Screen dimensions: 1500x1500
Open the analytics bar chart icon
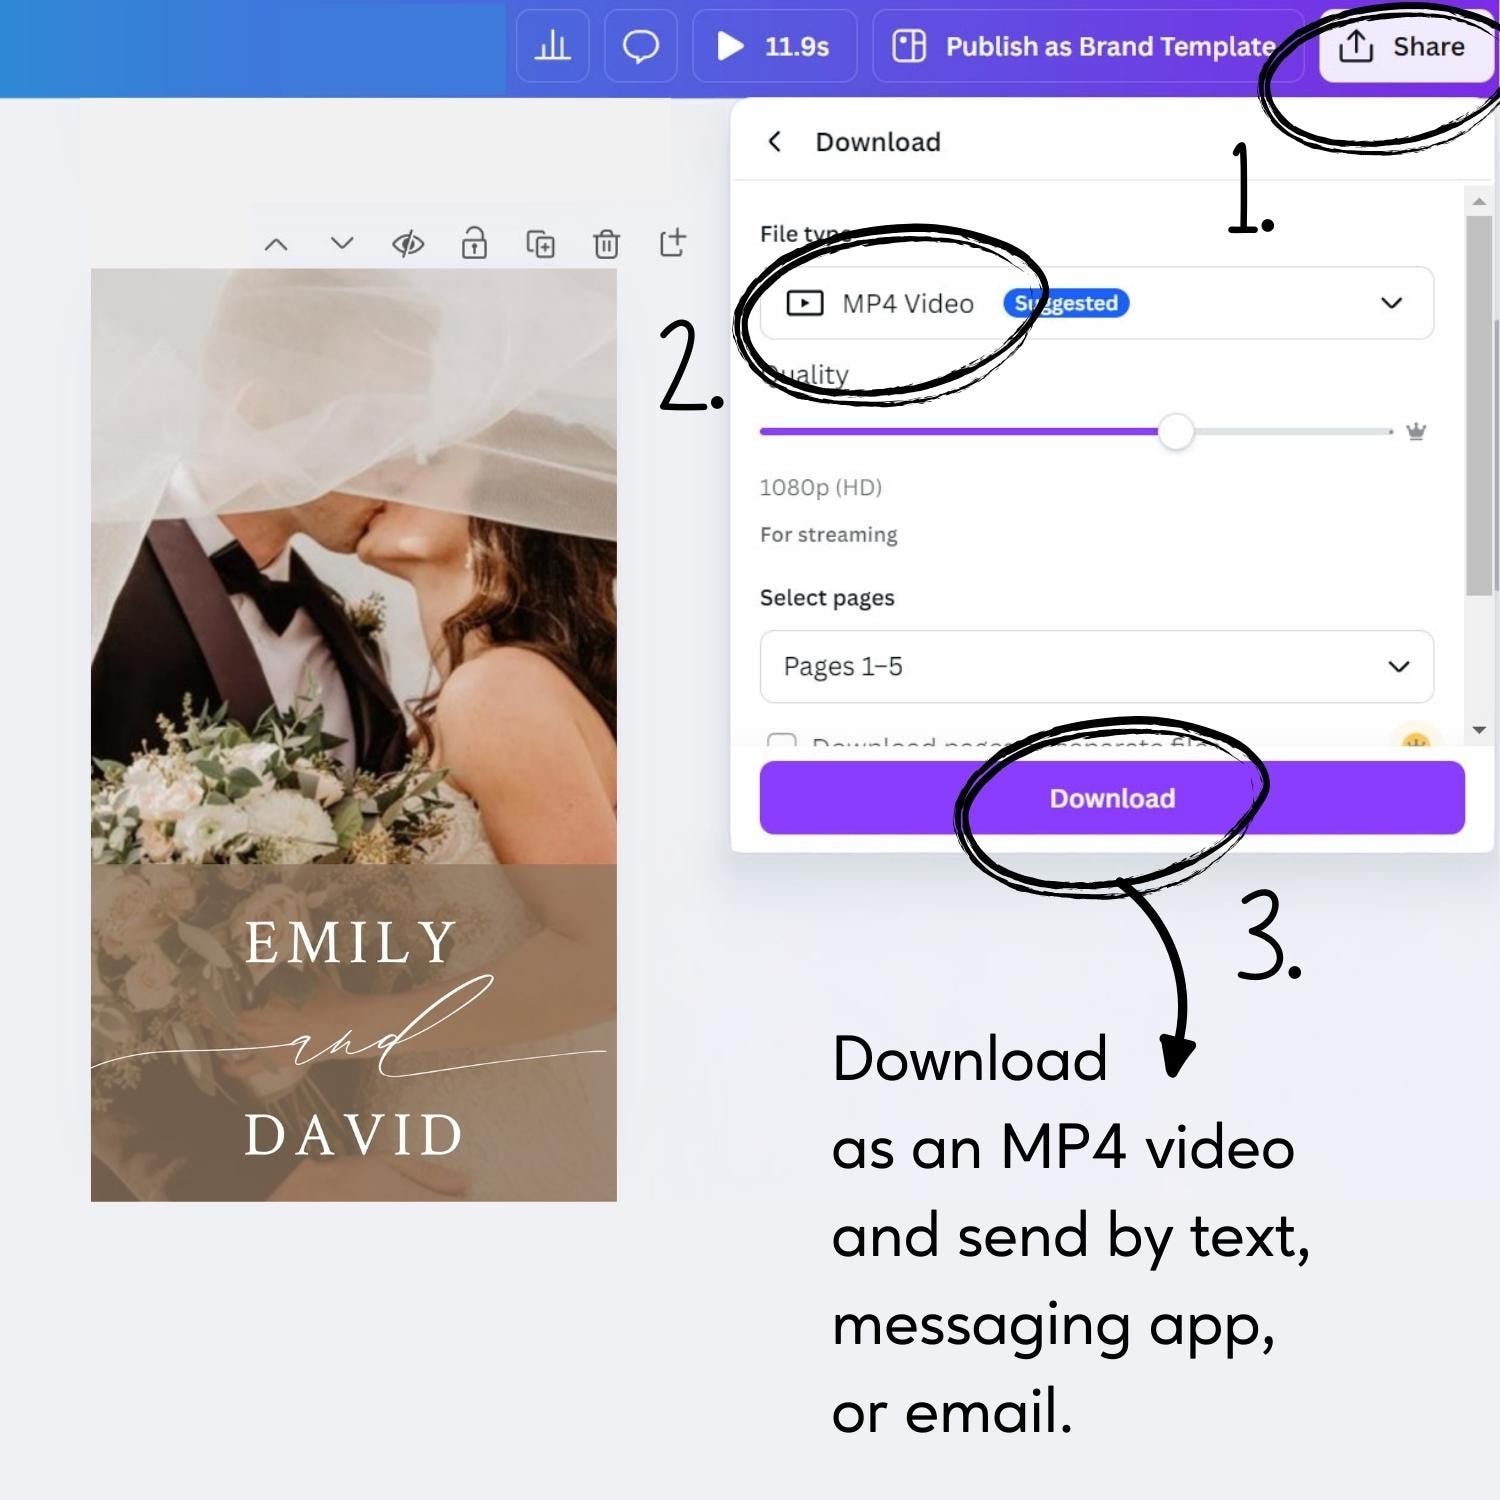click(x=552, y=46)
